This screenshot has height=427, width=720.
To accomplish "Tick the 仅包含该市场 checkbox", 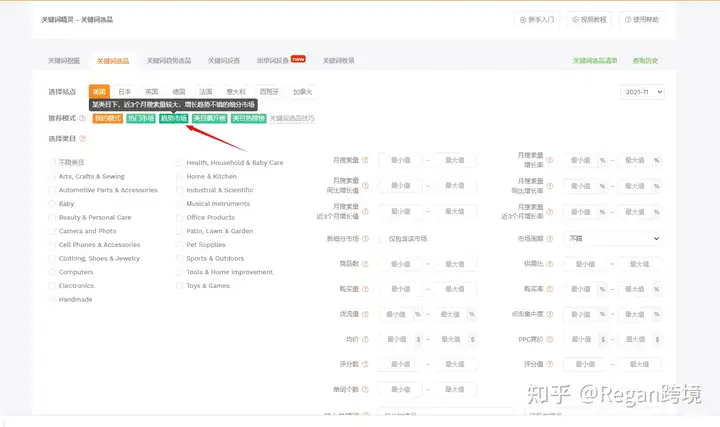I will pos(382,239).
